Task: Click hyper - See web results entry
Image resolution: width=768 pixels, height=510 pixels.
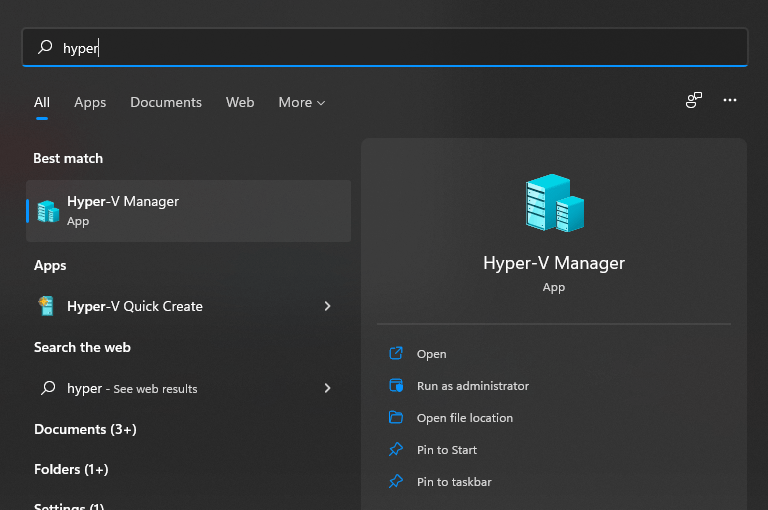Action: 189,388
